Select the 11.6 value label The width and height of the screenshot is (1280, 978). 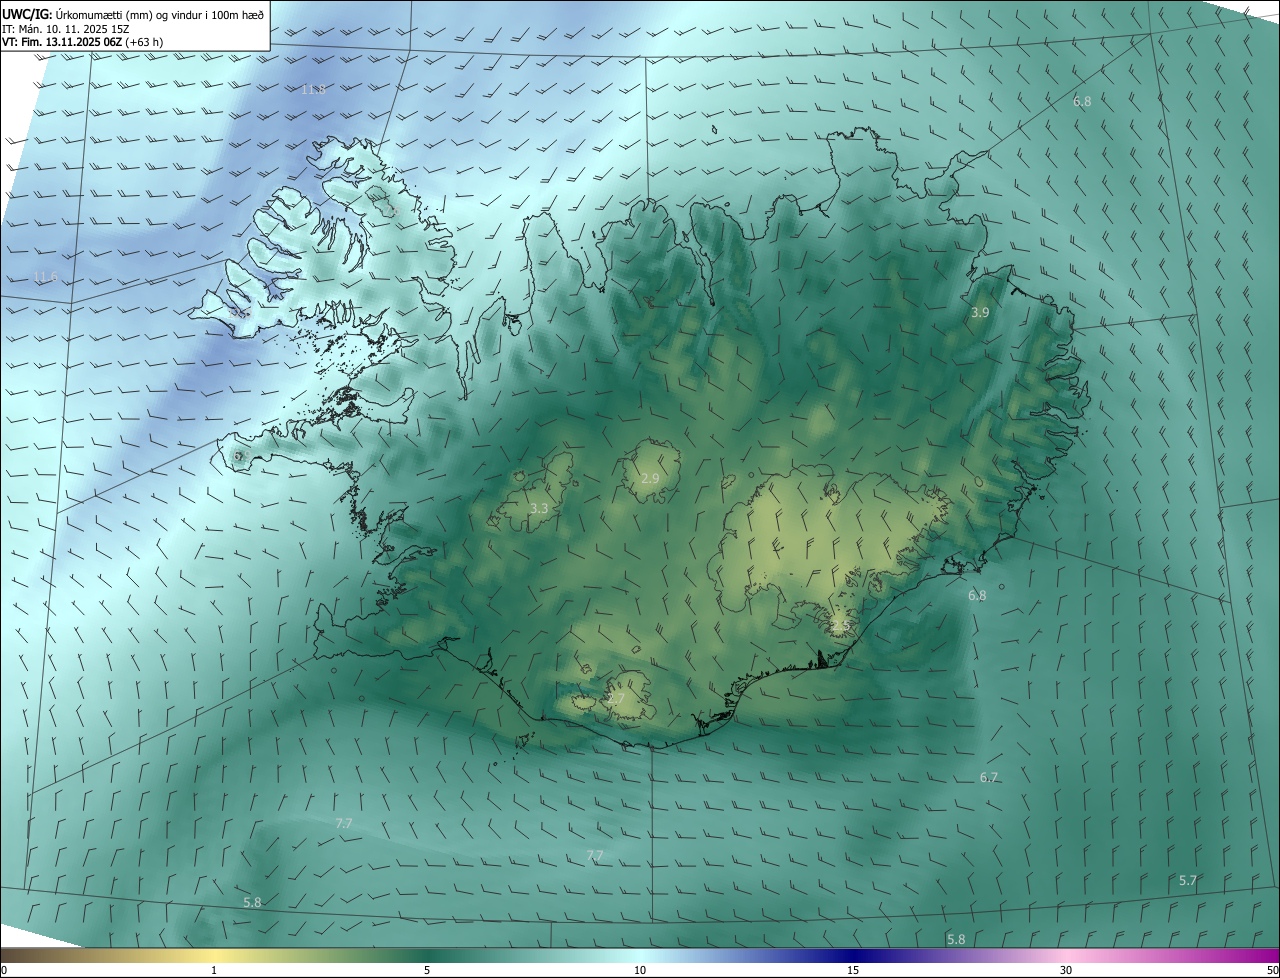[46, 277]
